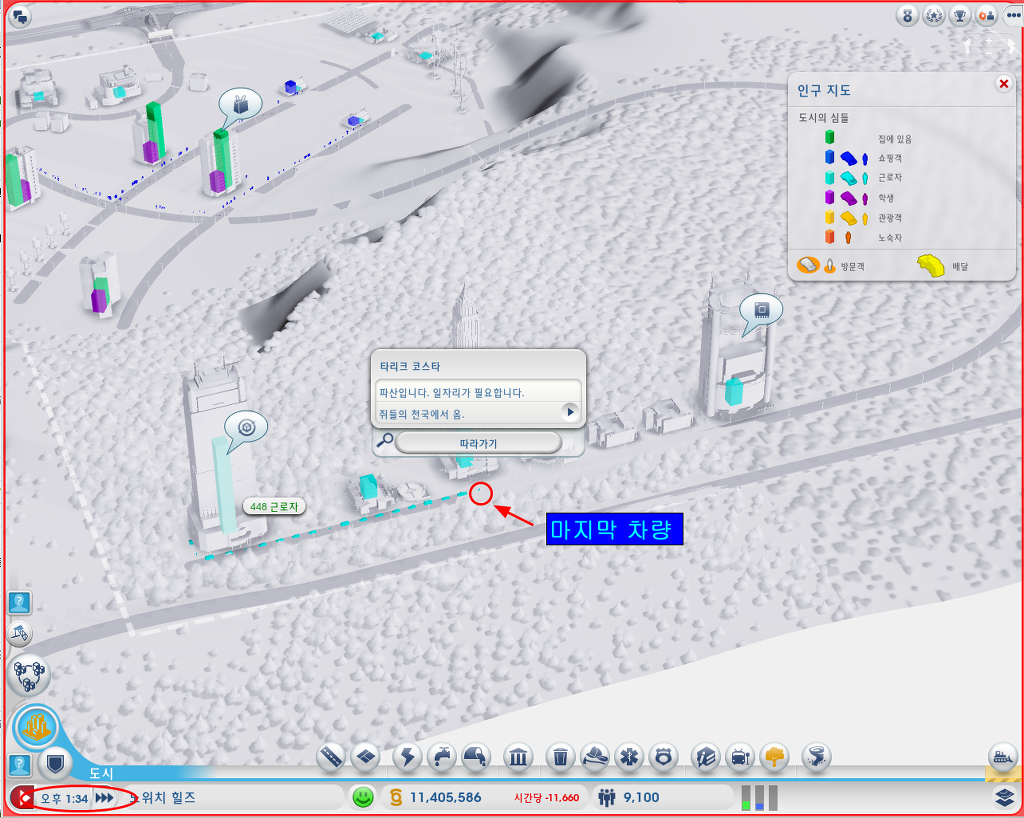The width and height of the screenshot is (1024, 818).
Task: Open the Power lightning-bolt menu
Action: pos(408,757)
